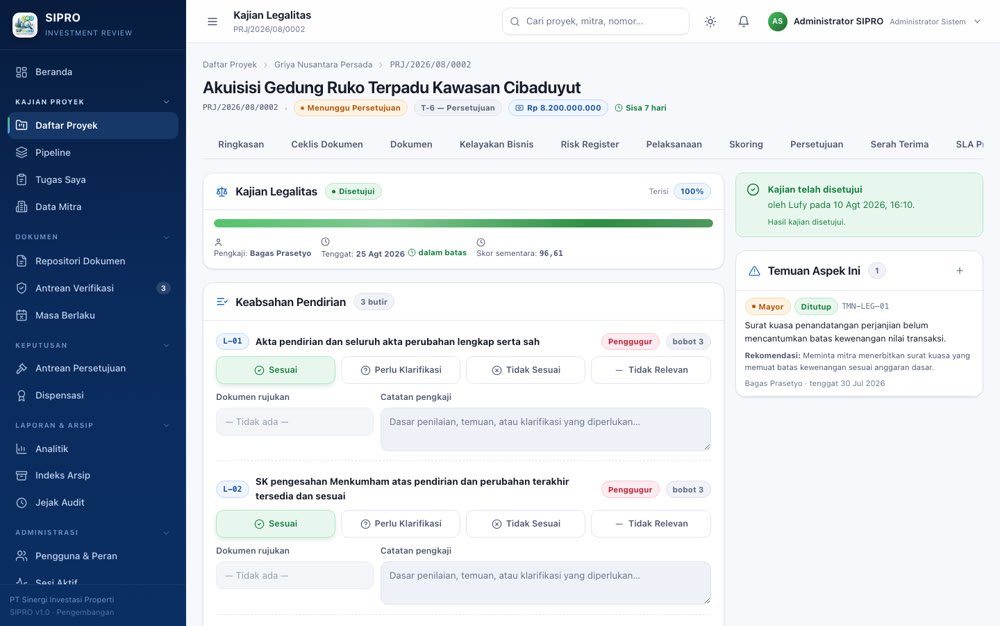The image size is (1000, 626).
Task: Select Tidak Sesuai for item L-02
Action: pos(526,524)
